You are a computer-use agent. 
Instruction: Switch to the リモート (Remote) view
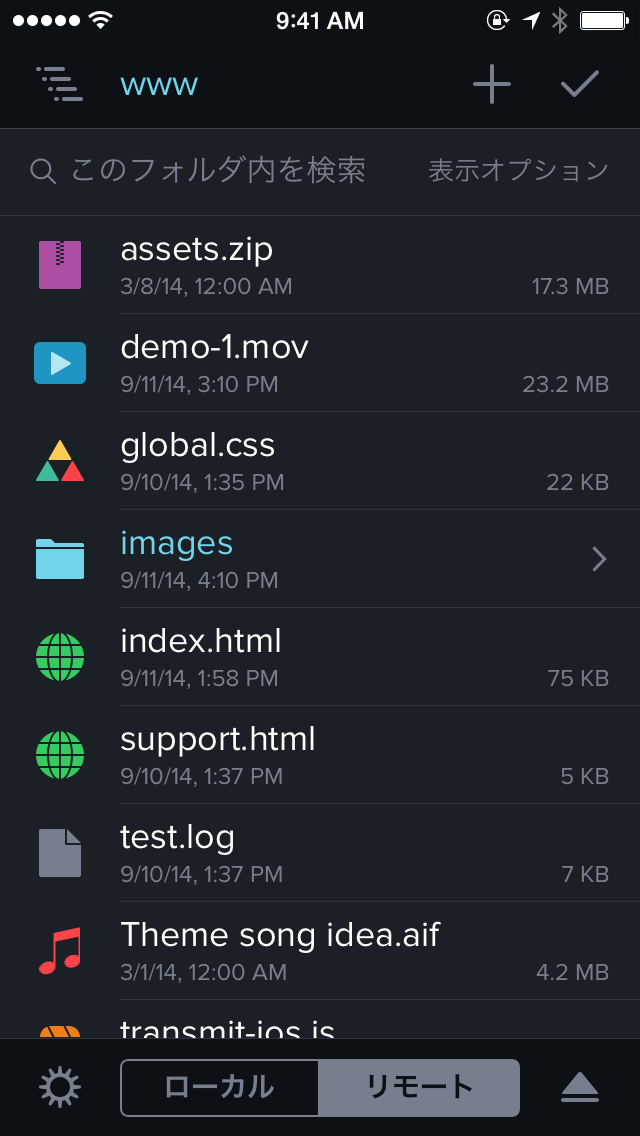[x=420, y=1087]
